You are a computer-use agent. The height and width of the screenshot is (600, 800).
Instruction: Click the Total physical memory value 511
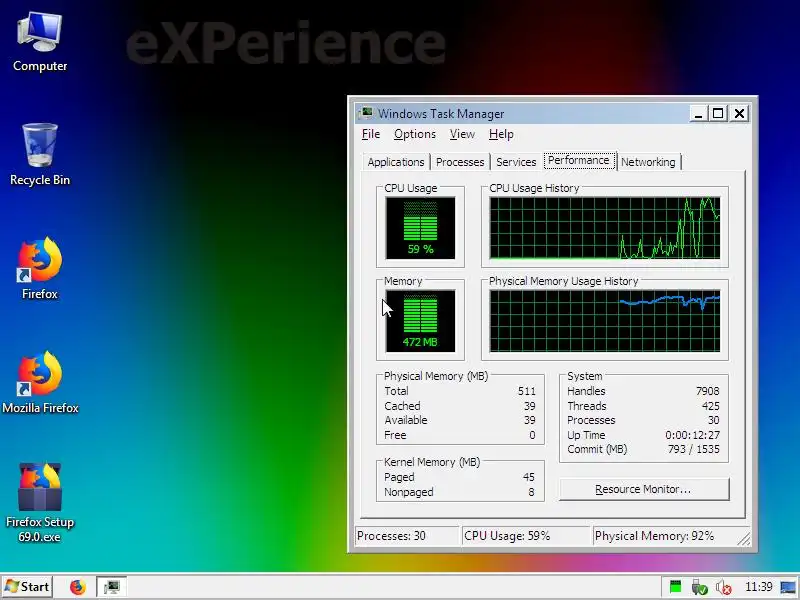pos(527,391)
